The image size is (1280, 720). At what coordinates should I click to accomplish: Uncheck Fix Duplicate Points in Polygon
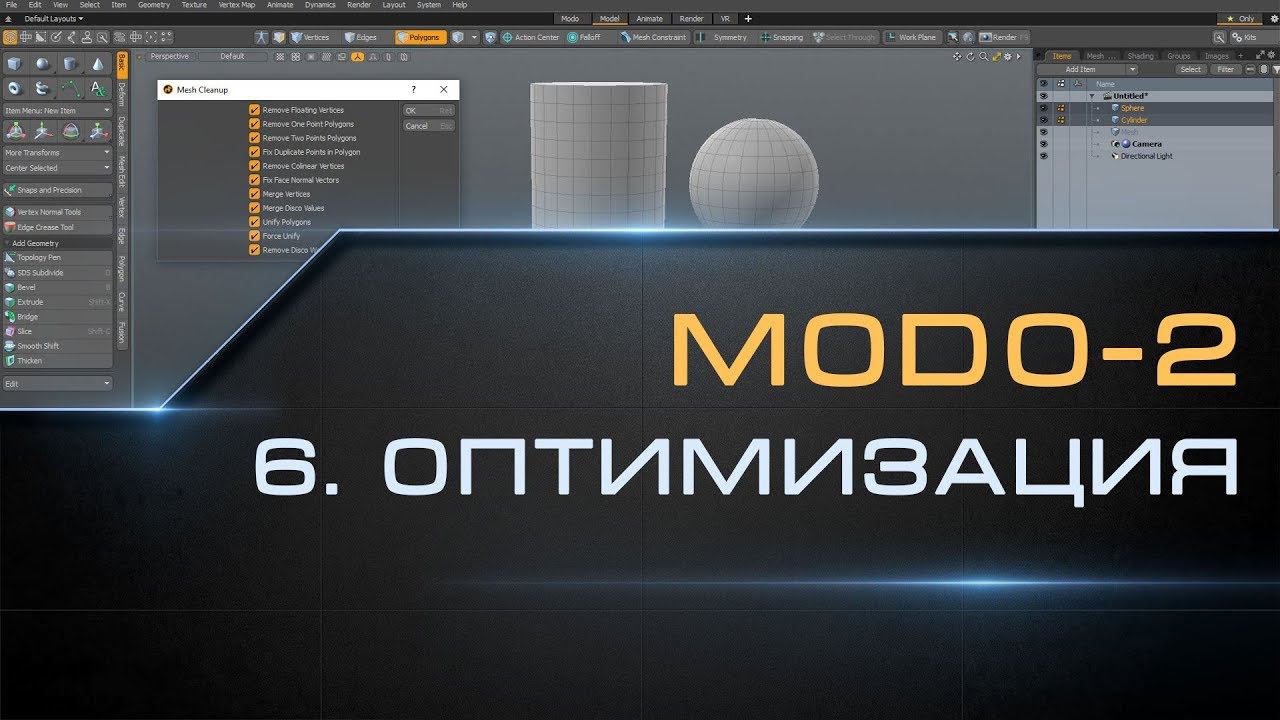tap(254, 152)
